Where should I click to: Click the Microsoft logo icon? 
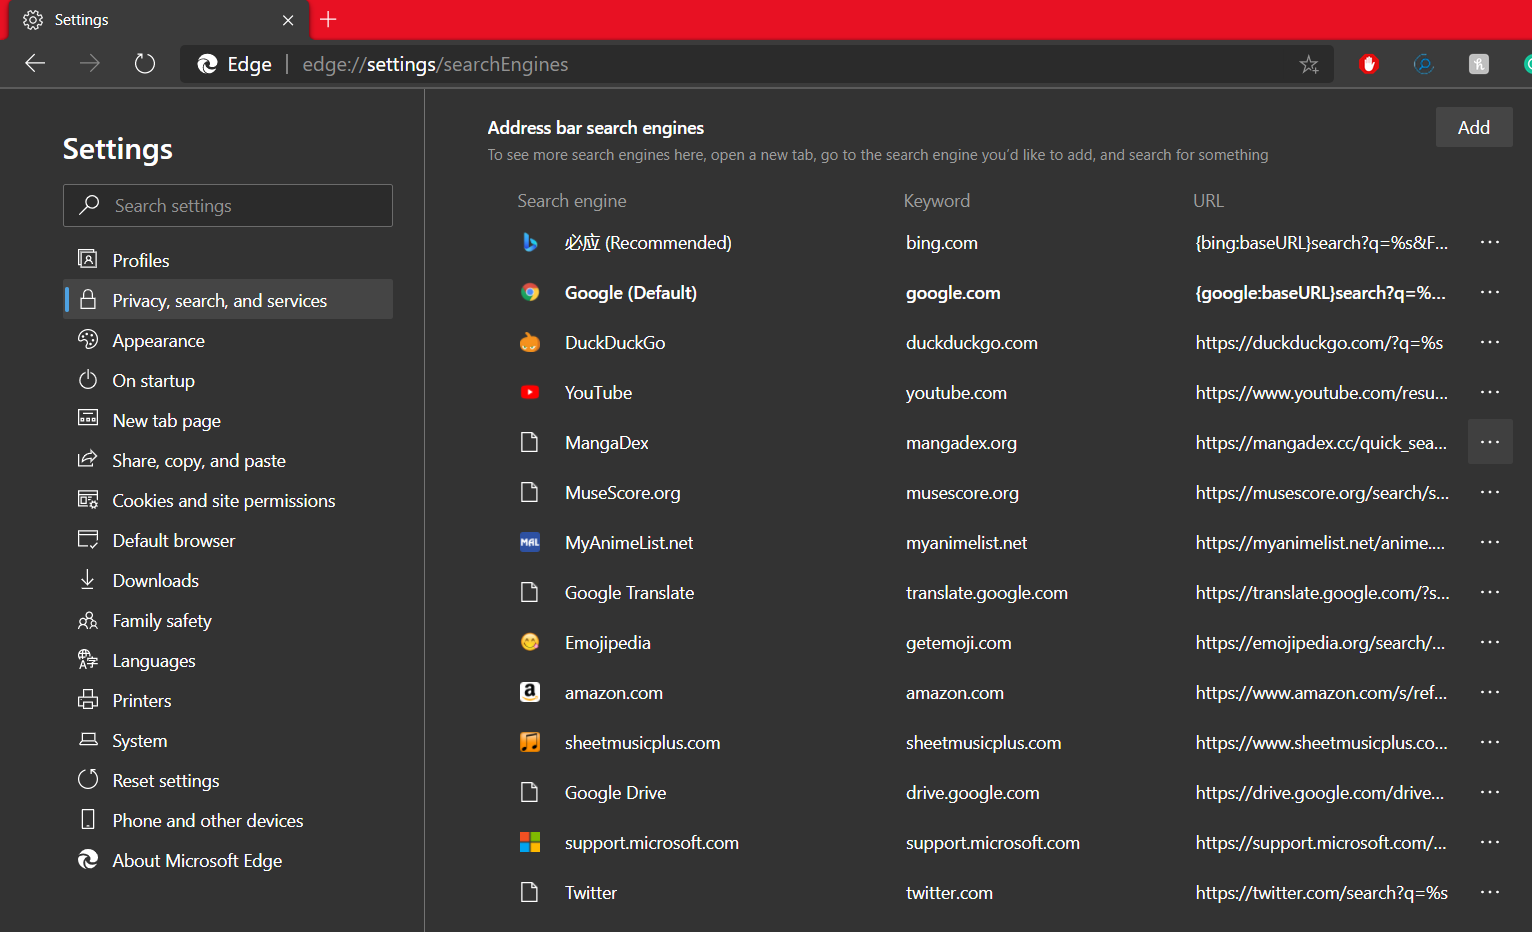pyautogui.click(x=530, y=843)
